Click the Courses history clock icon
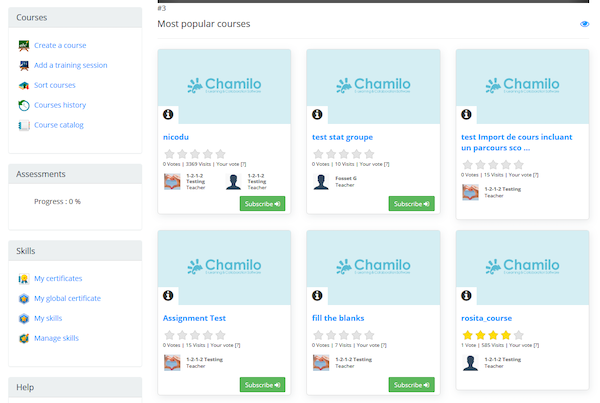The width and height of the screenshot is (600, 403). [24, 105]
